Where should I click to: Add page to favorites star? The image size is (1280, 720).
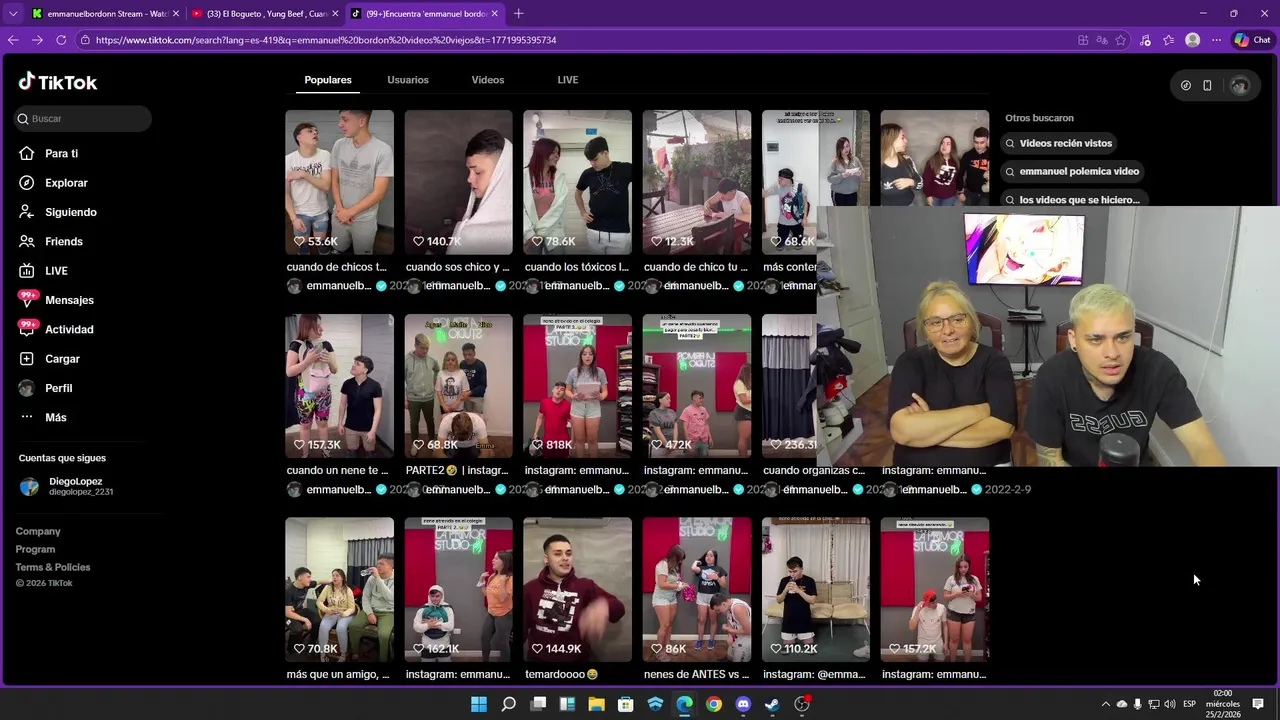click(x=1121, y=40)
